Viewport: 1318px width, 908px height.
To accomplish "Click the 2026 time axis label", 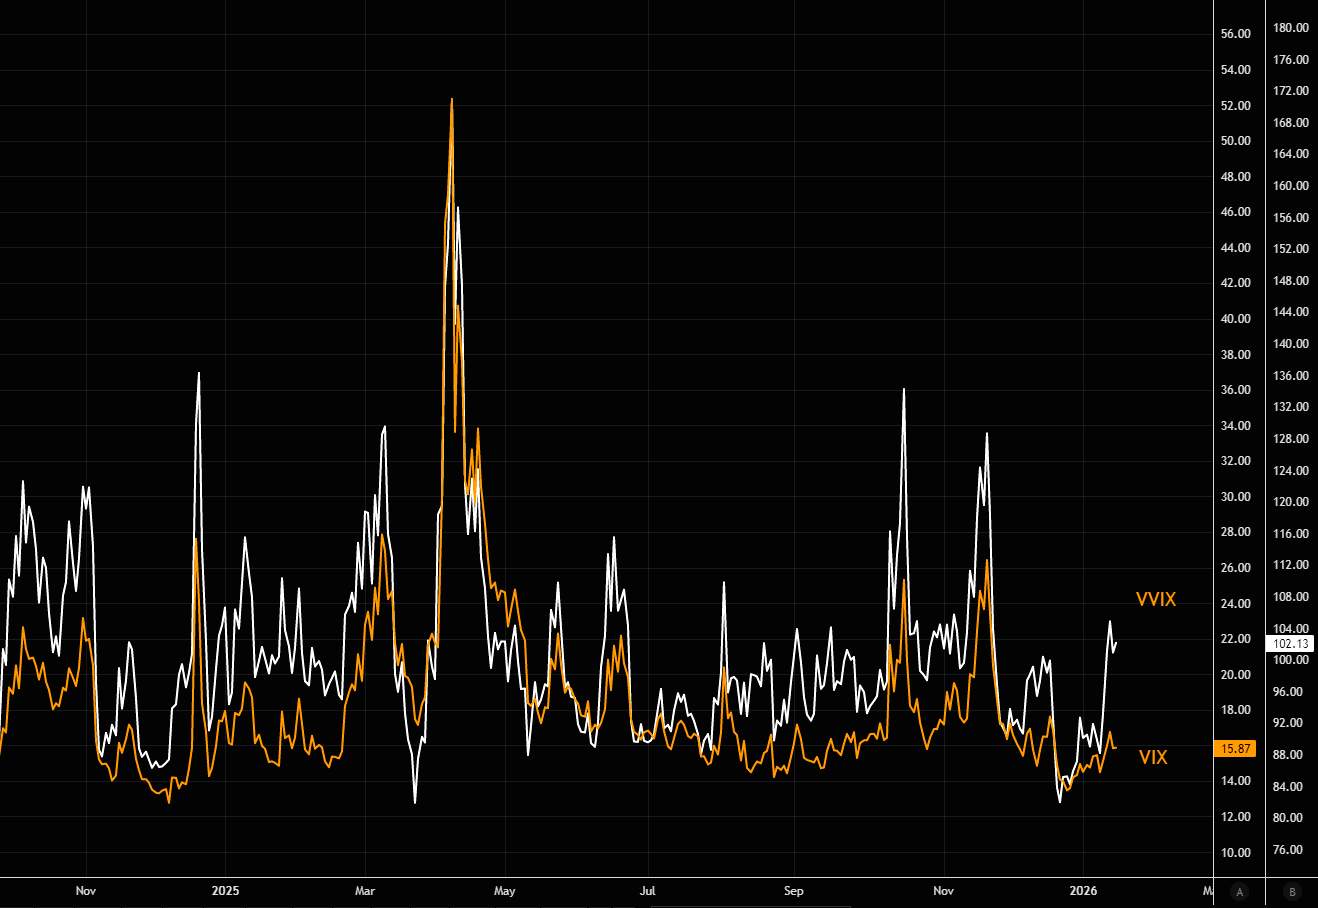I will coord(1083,891).
